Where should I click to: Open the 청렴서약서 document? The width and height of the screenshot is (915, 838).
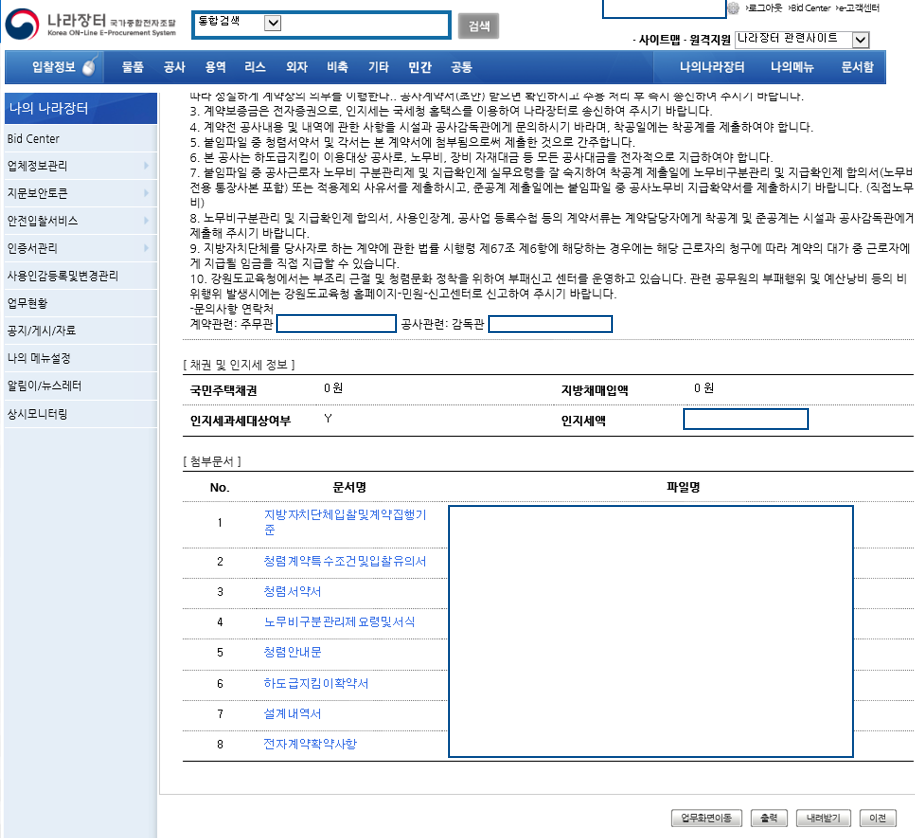click(292, 592)
